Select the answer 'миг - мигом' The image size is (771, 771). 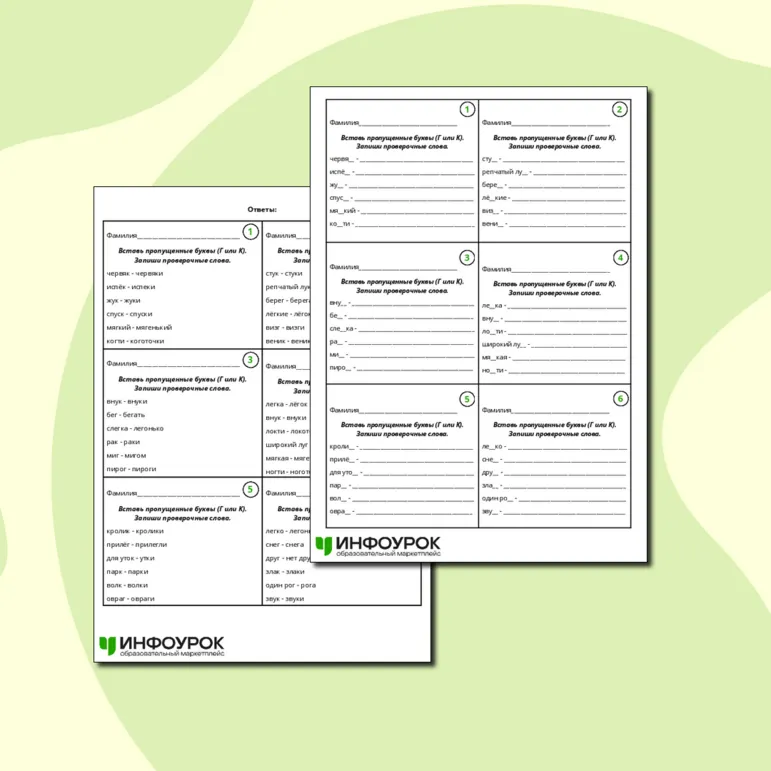point(126,455)
